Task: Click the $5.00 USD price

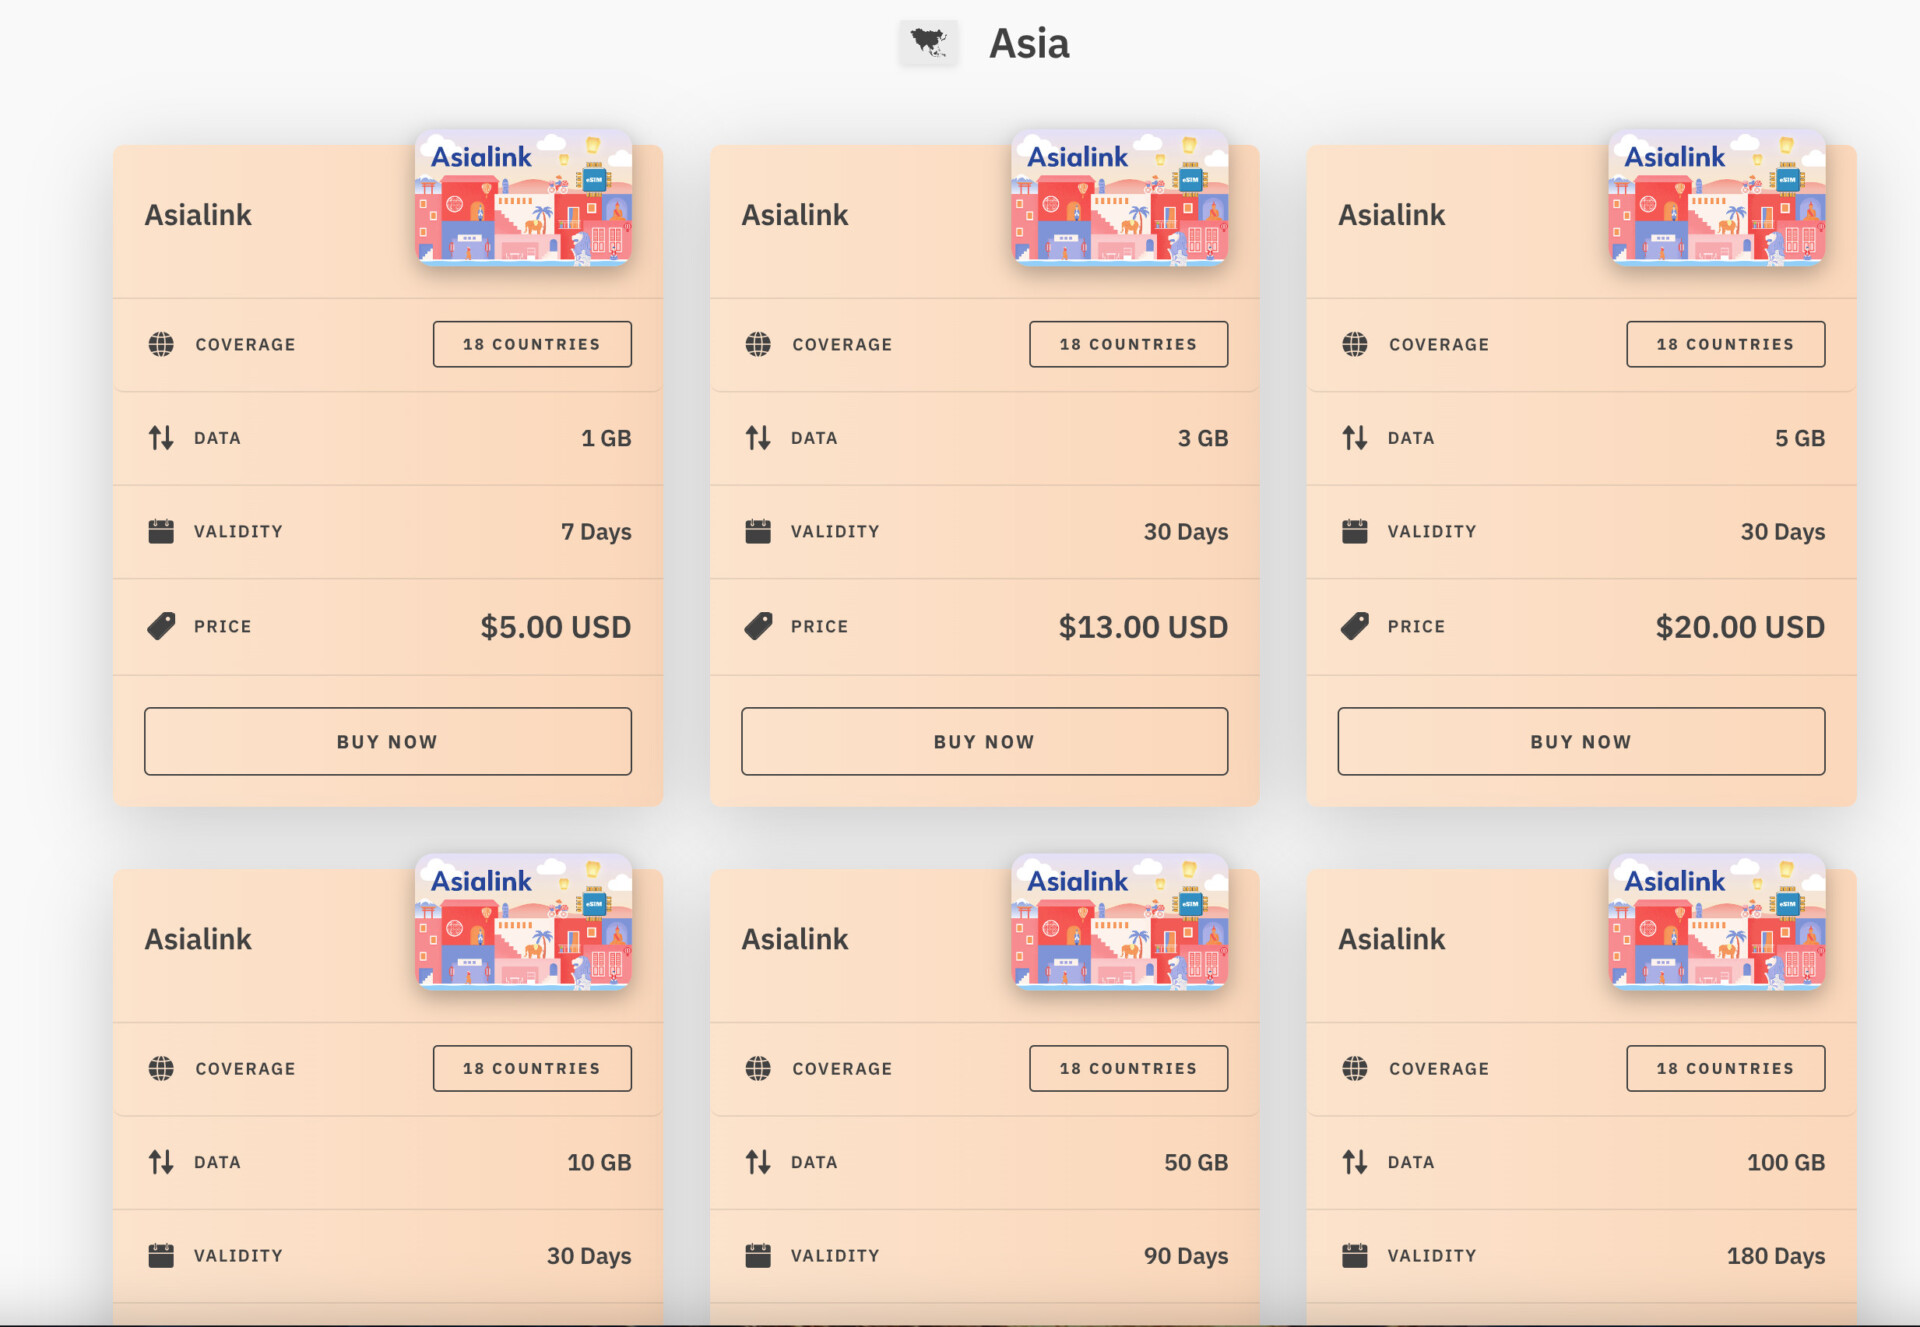Action: pyautogui.click(x=556, y=627)
